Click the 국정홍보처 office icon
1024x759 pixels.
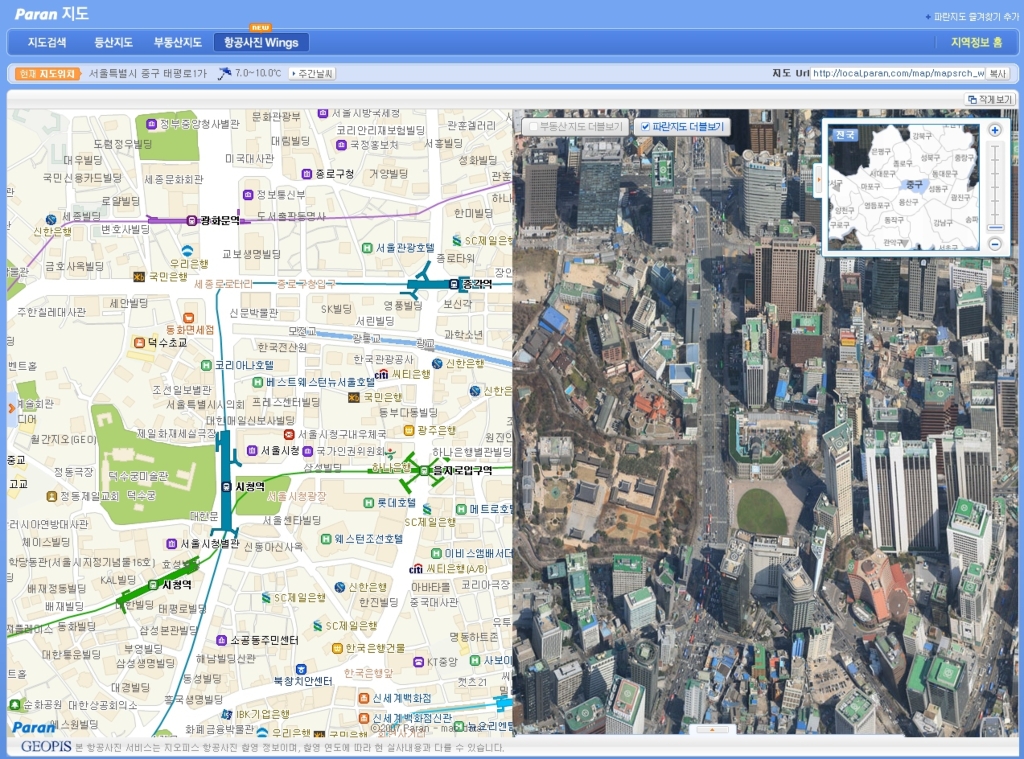(341, 145)
